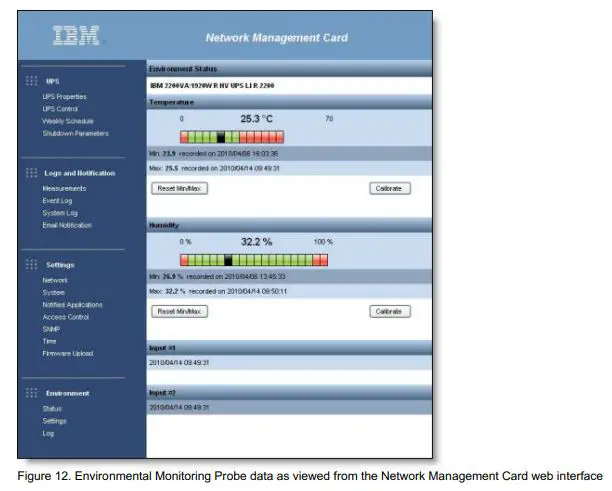Open Network settings
The height and width of the screenshot is (491, 612).
click(55, 280)
